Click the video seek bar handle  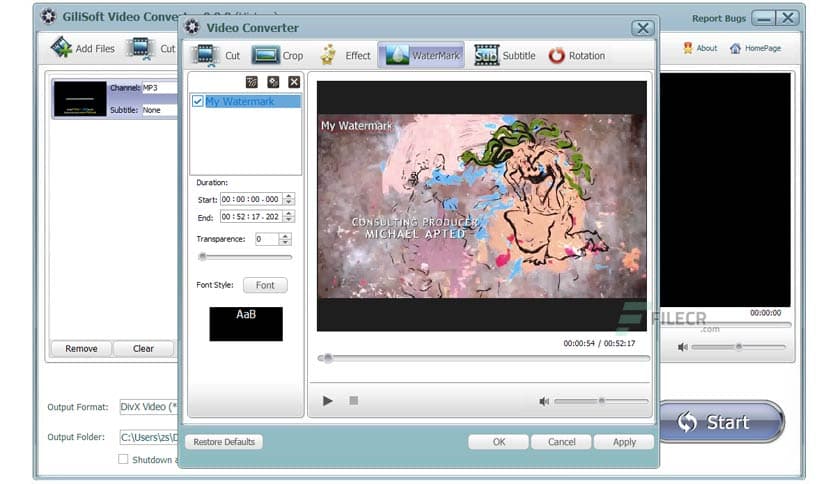[x=328, y=358]
